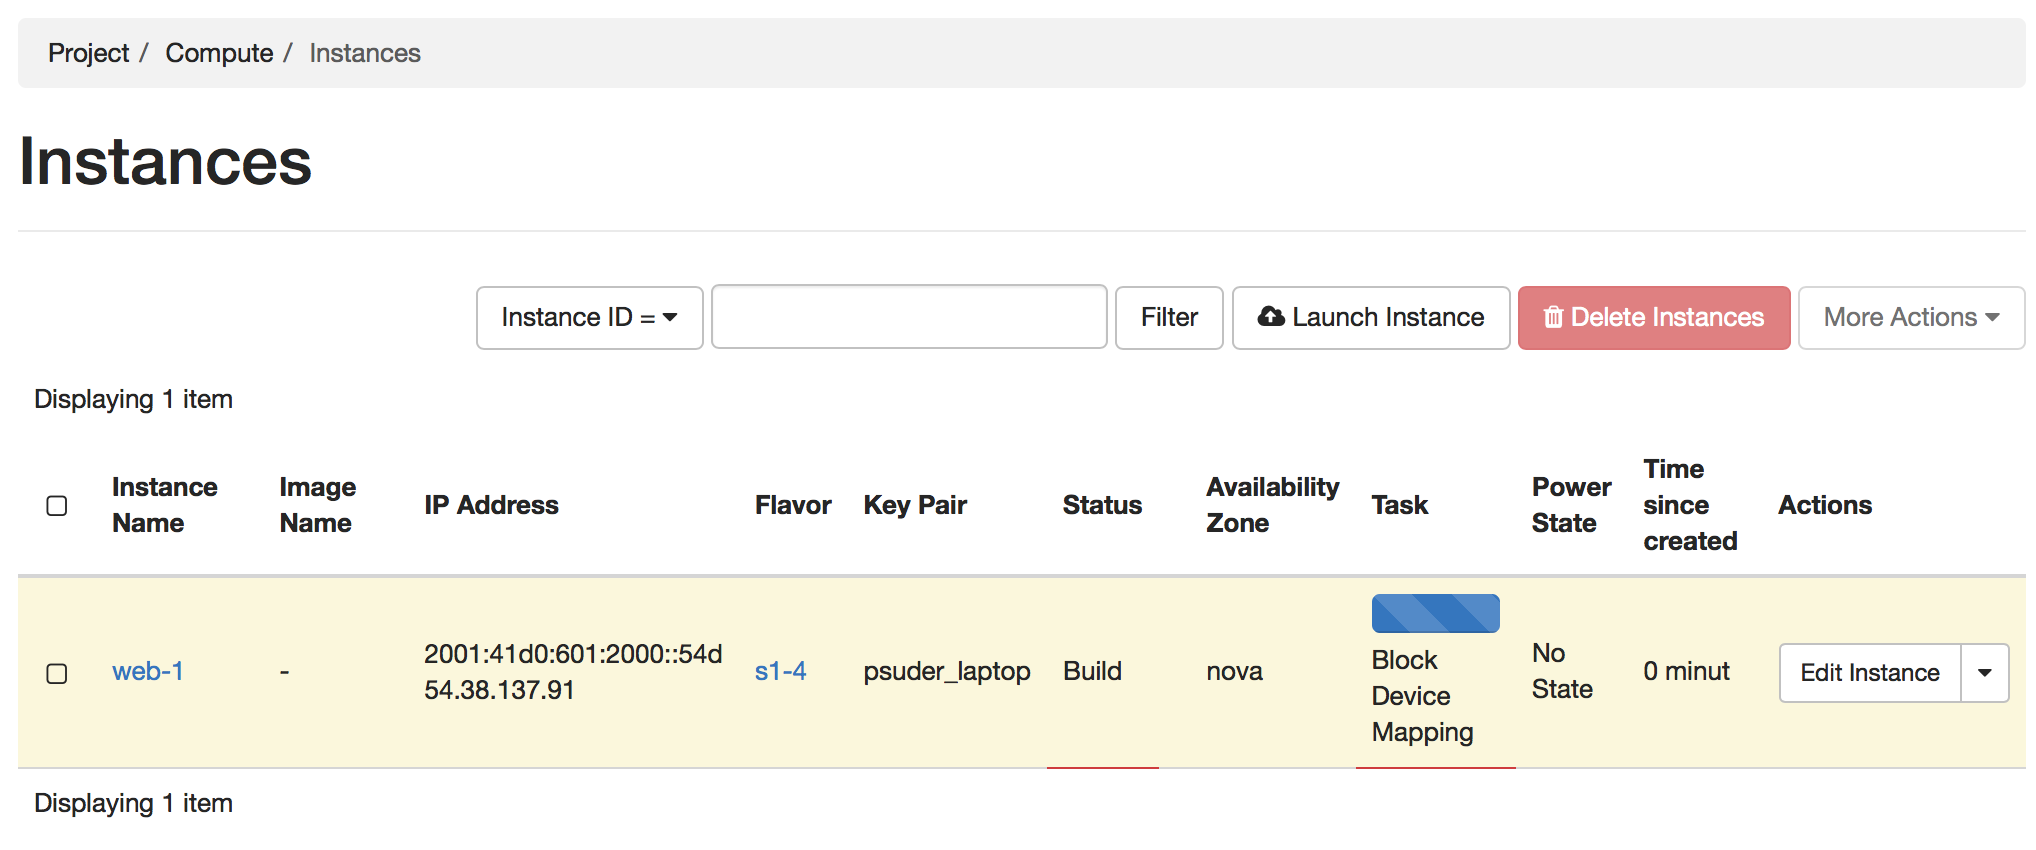2036x850 pixels.
Task: Click the Power State column header
Action: coord(1571,505)
